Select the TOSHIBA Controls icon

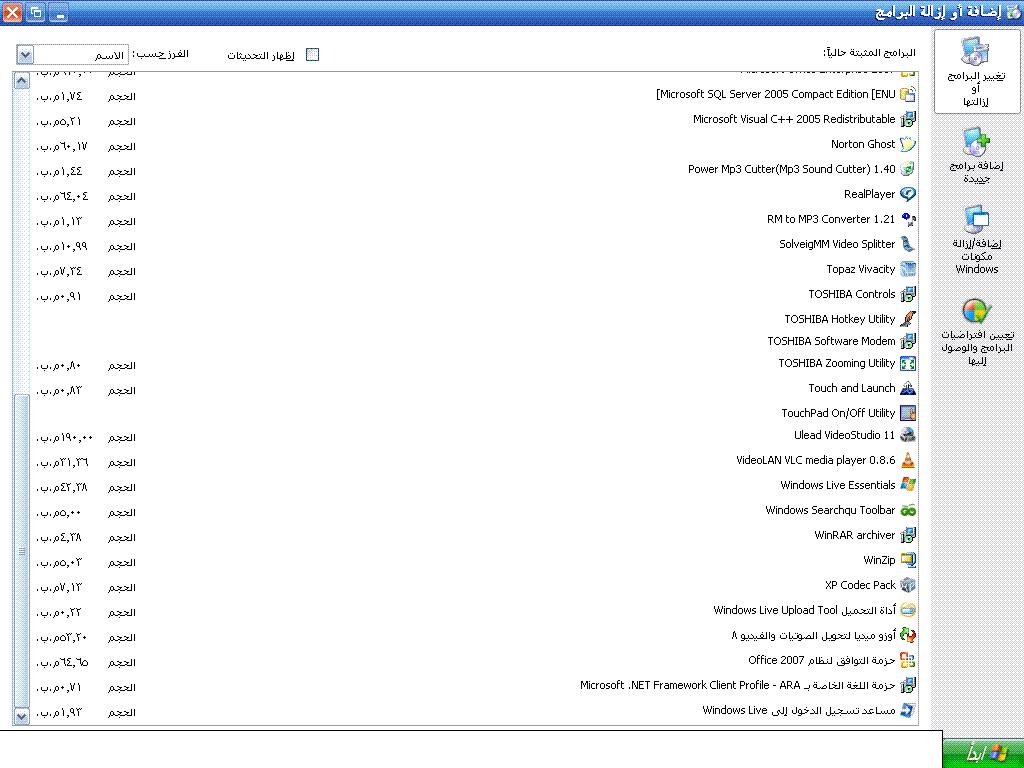click(x=908, y=295)
